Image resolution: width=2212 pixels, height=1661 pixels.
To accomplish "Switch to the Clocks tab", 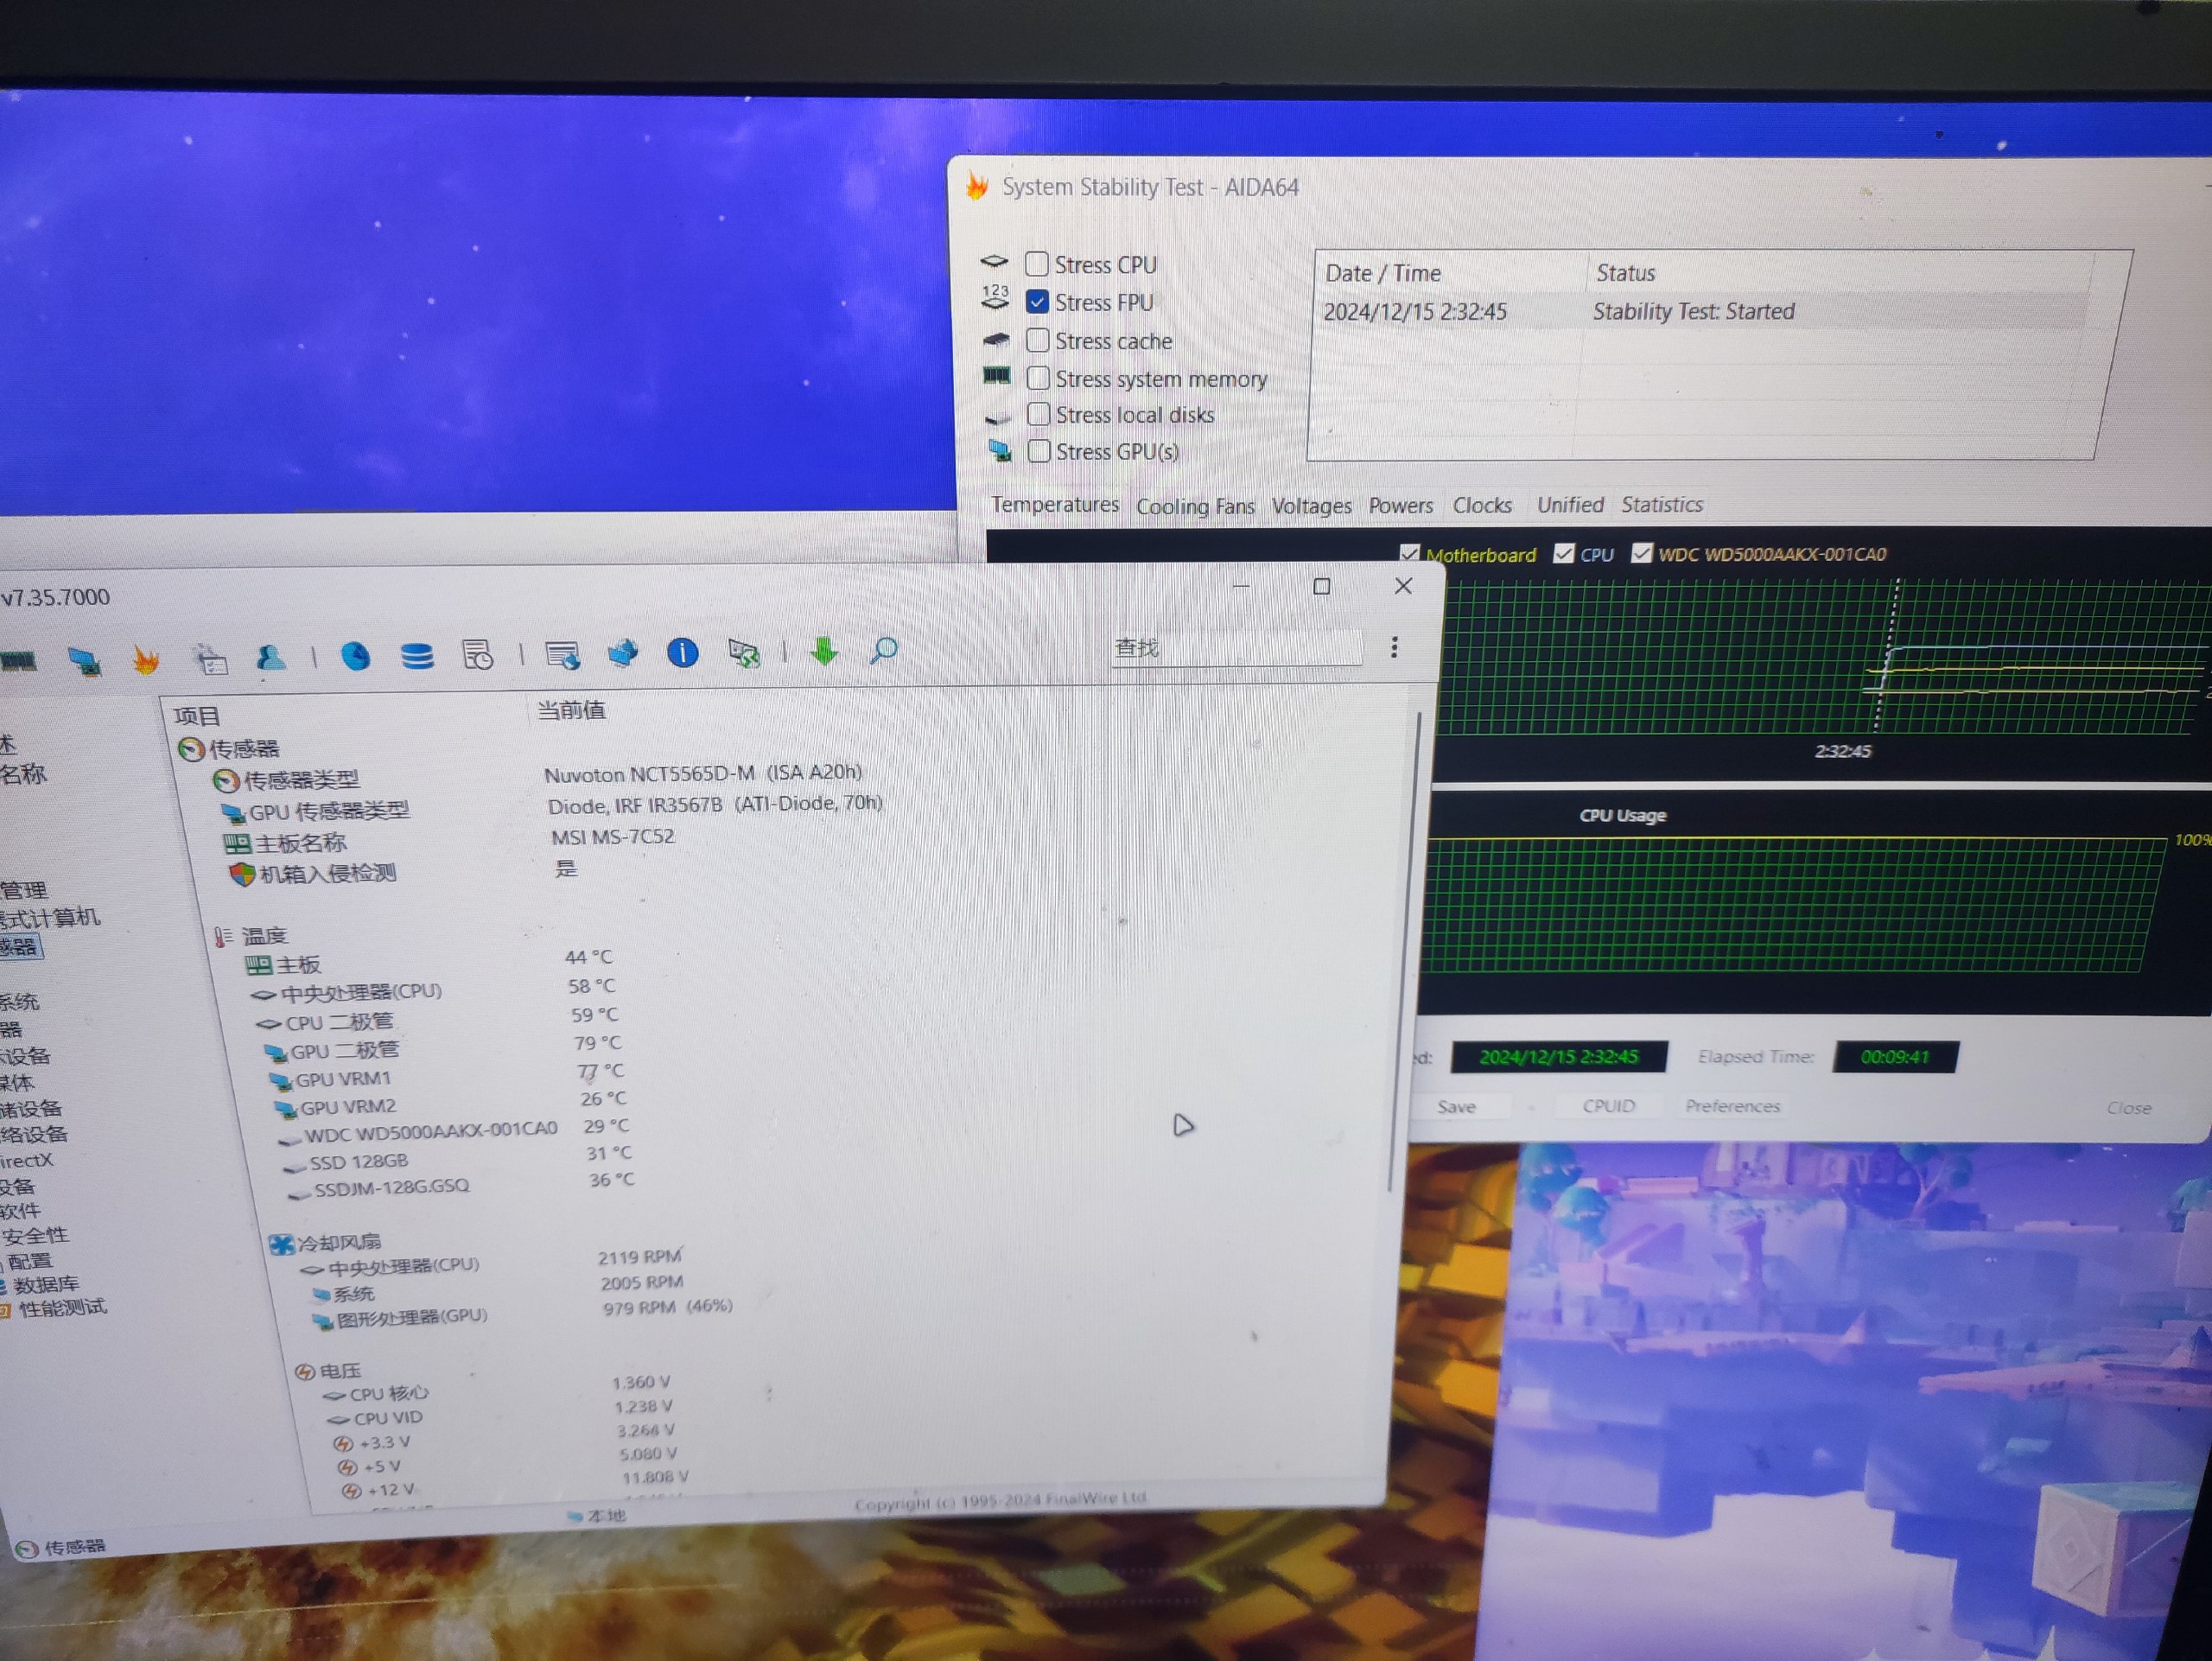I will (1482, 505).
